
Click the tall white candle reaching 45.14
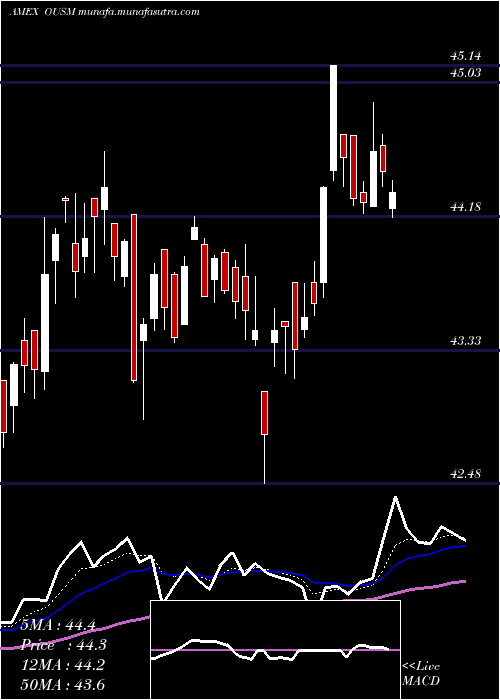coord(333,118)
